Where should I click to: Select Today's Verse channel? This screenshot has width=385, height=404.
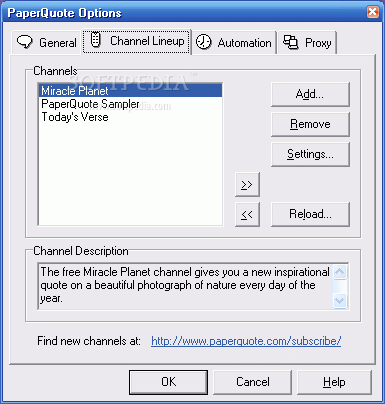coord(130,117)
